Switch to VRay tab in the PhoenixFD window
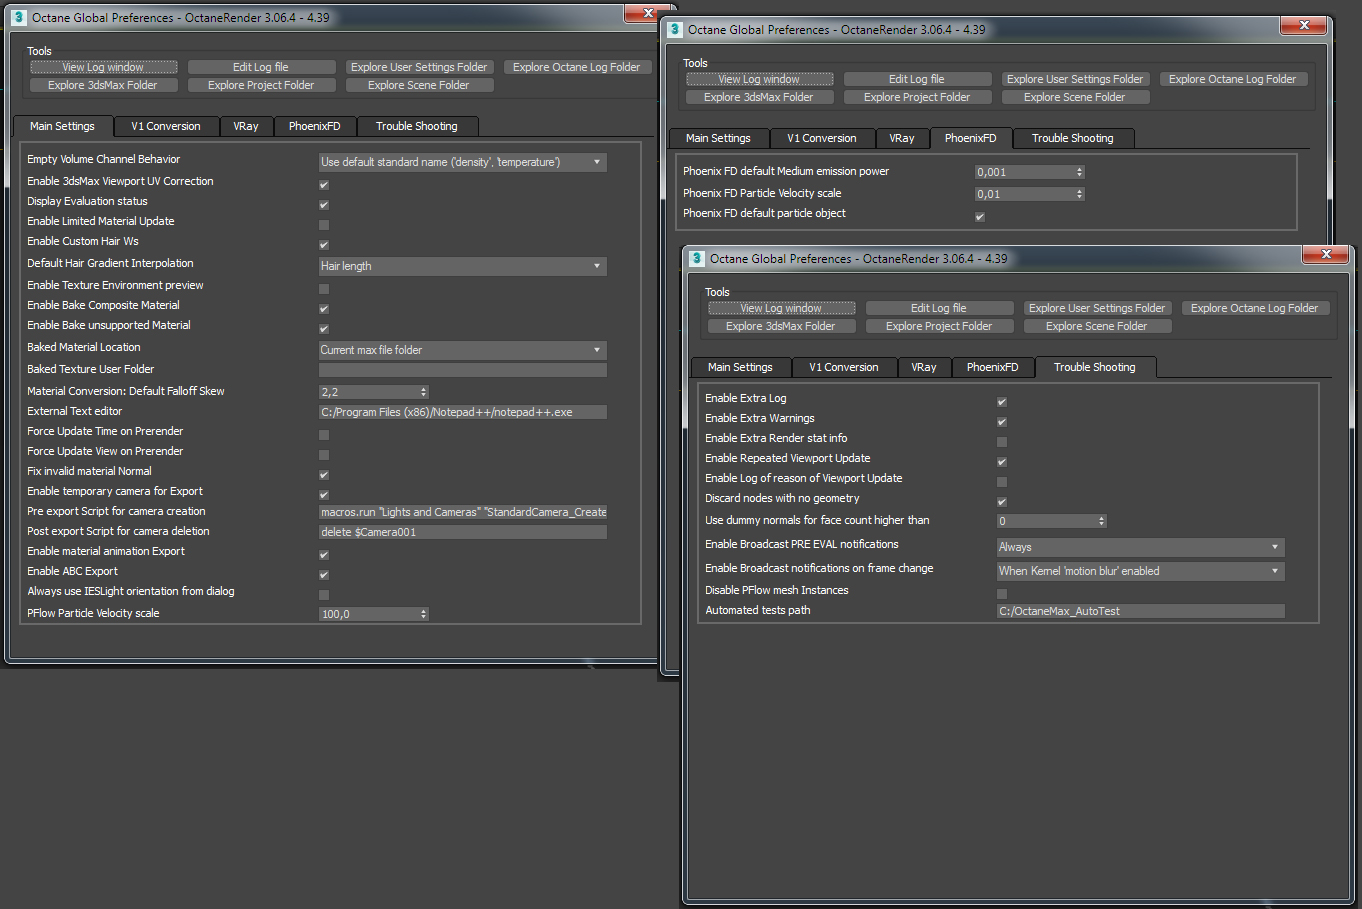Screen dimensions: 1362x909 point(902,138)
